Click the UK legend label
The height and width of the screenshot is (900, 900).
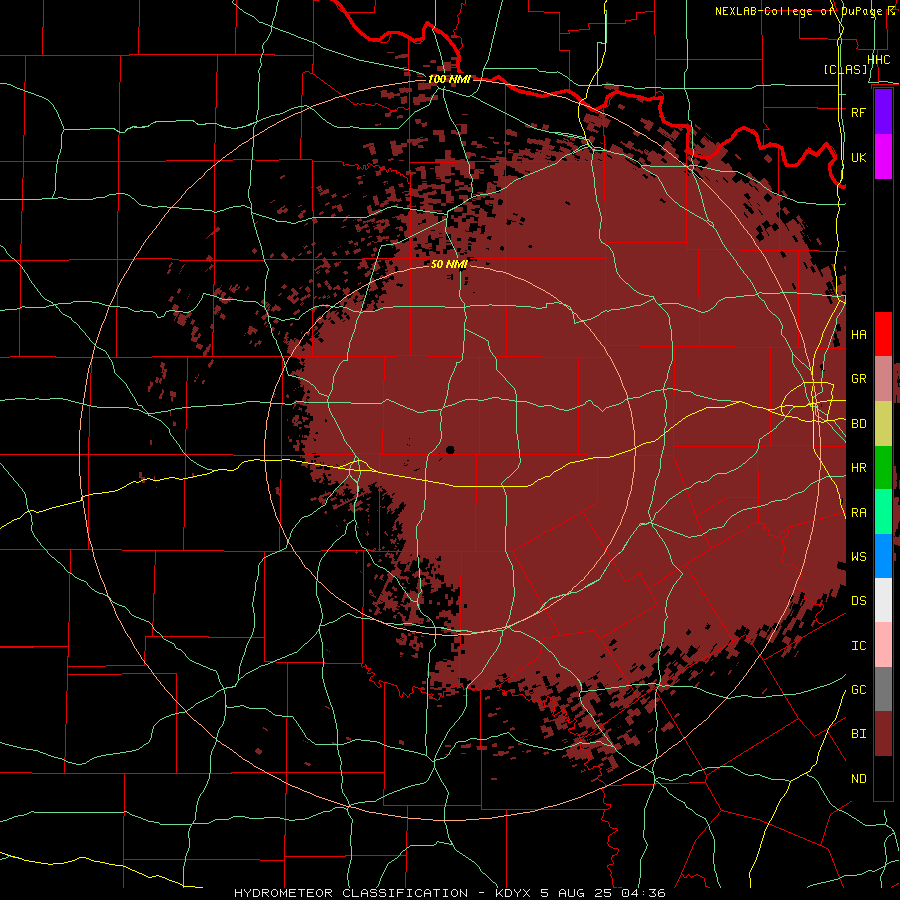tap(858, 157)
